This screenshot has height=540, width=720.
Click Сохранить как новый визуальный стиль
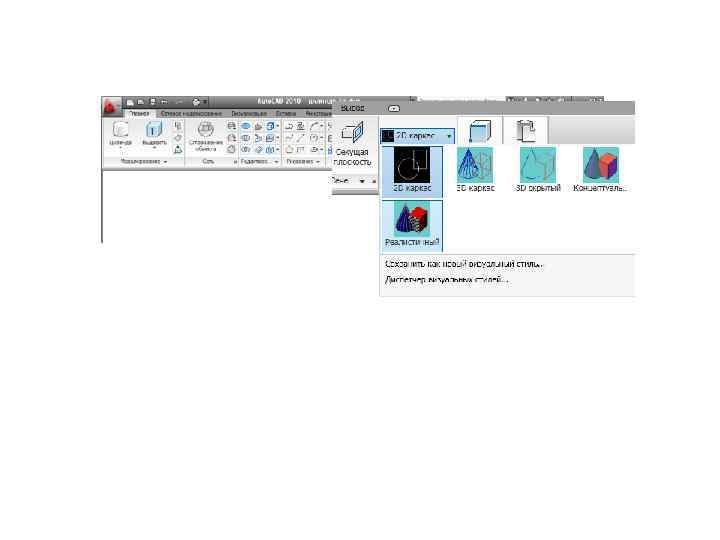(464, 264)
